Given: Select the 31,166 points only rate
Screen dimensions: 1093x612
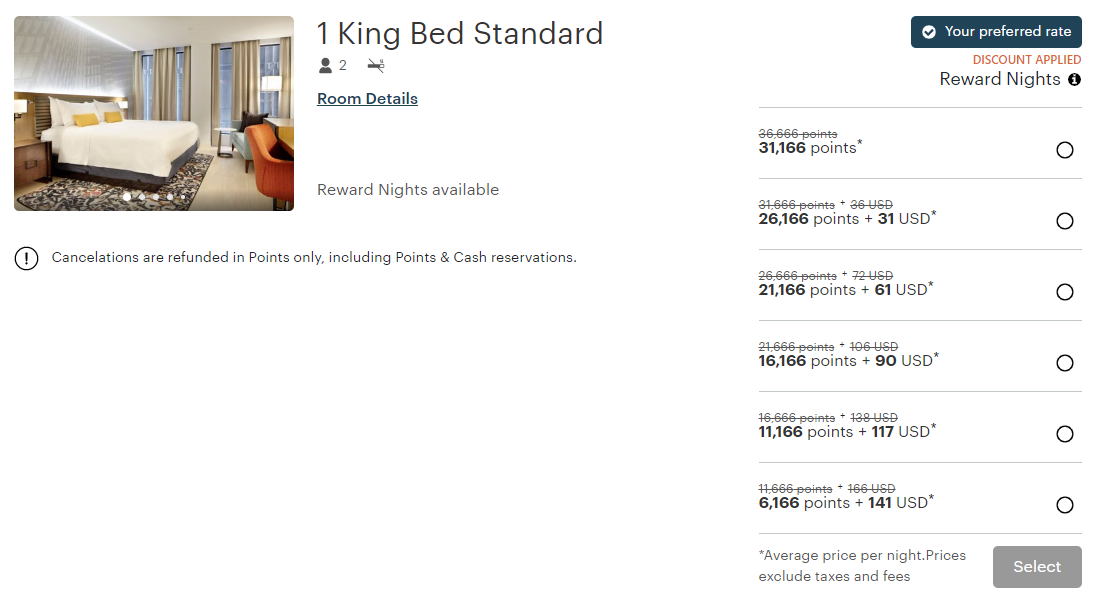Looking at the screenshot, I should 1065,150.
